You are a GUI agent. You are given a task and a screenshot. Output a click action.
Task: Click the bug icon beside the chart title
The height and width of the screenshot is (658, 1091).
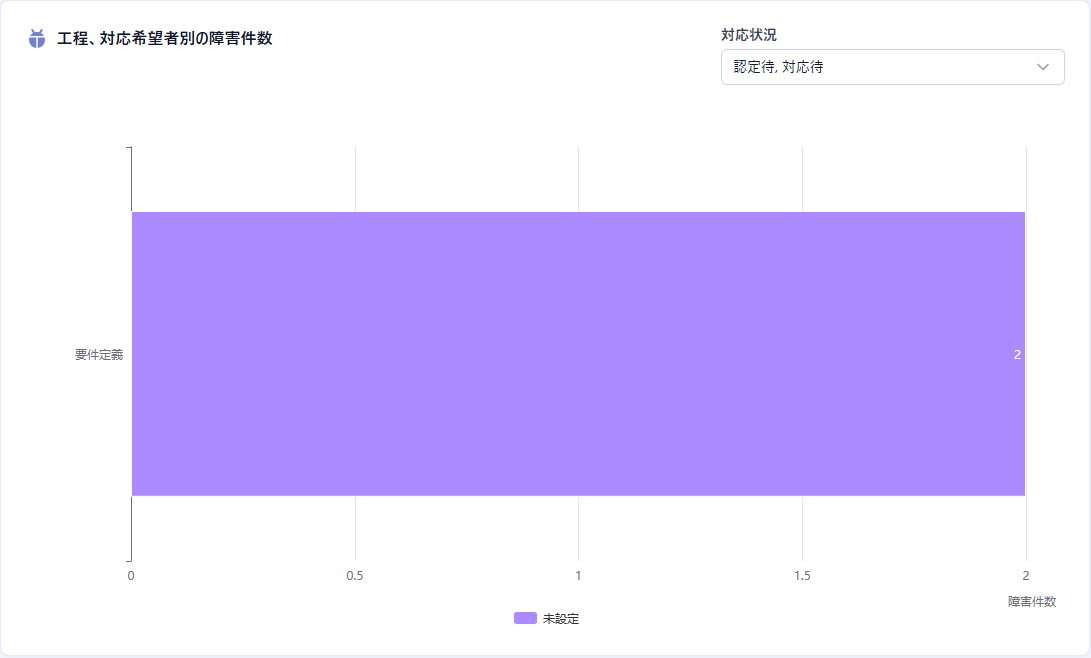click(x=38, y=40)
